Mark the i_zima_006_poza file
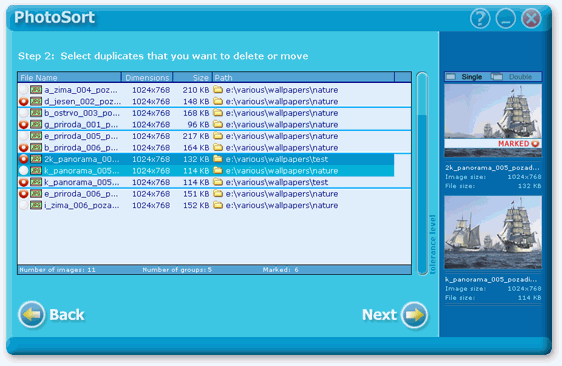Image resolution: width=562 pixels, height=366 pixels. point(24,205)
